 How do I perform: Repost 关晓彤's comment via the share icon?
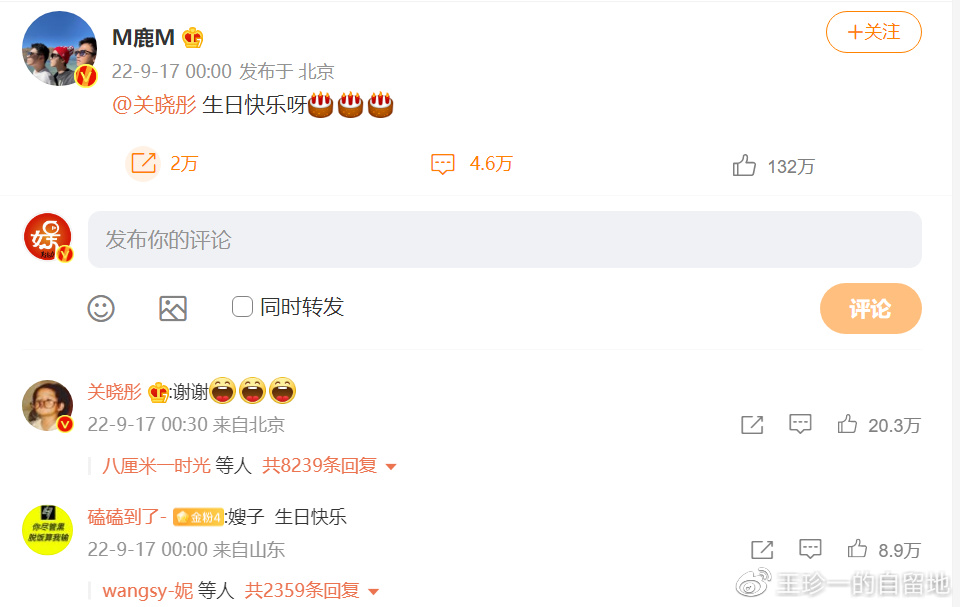[x=752, y=424]
